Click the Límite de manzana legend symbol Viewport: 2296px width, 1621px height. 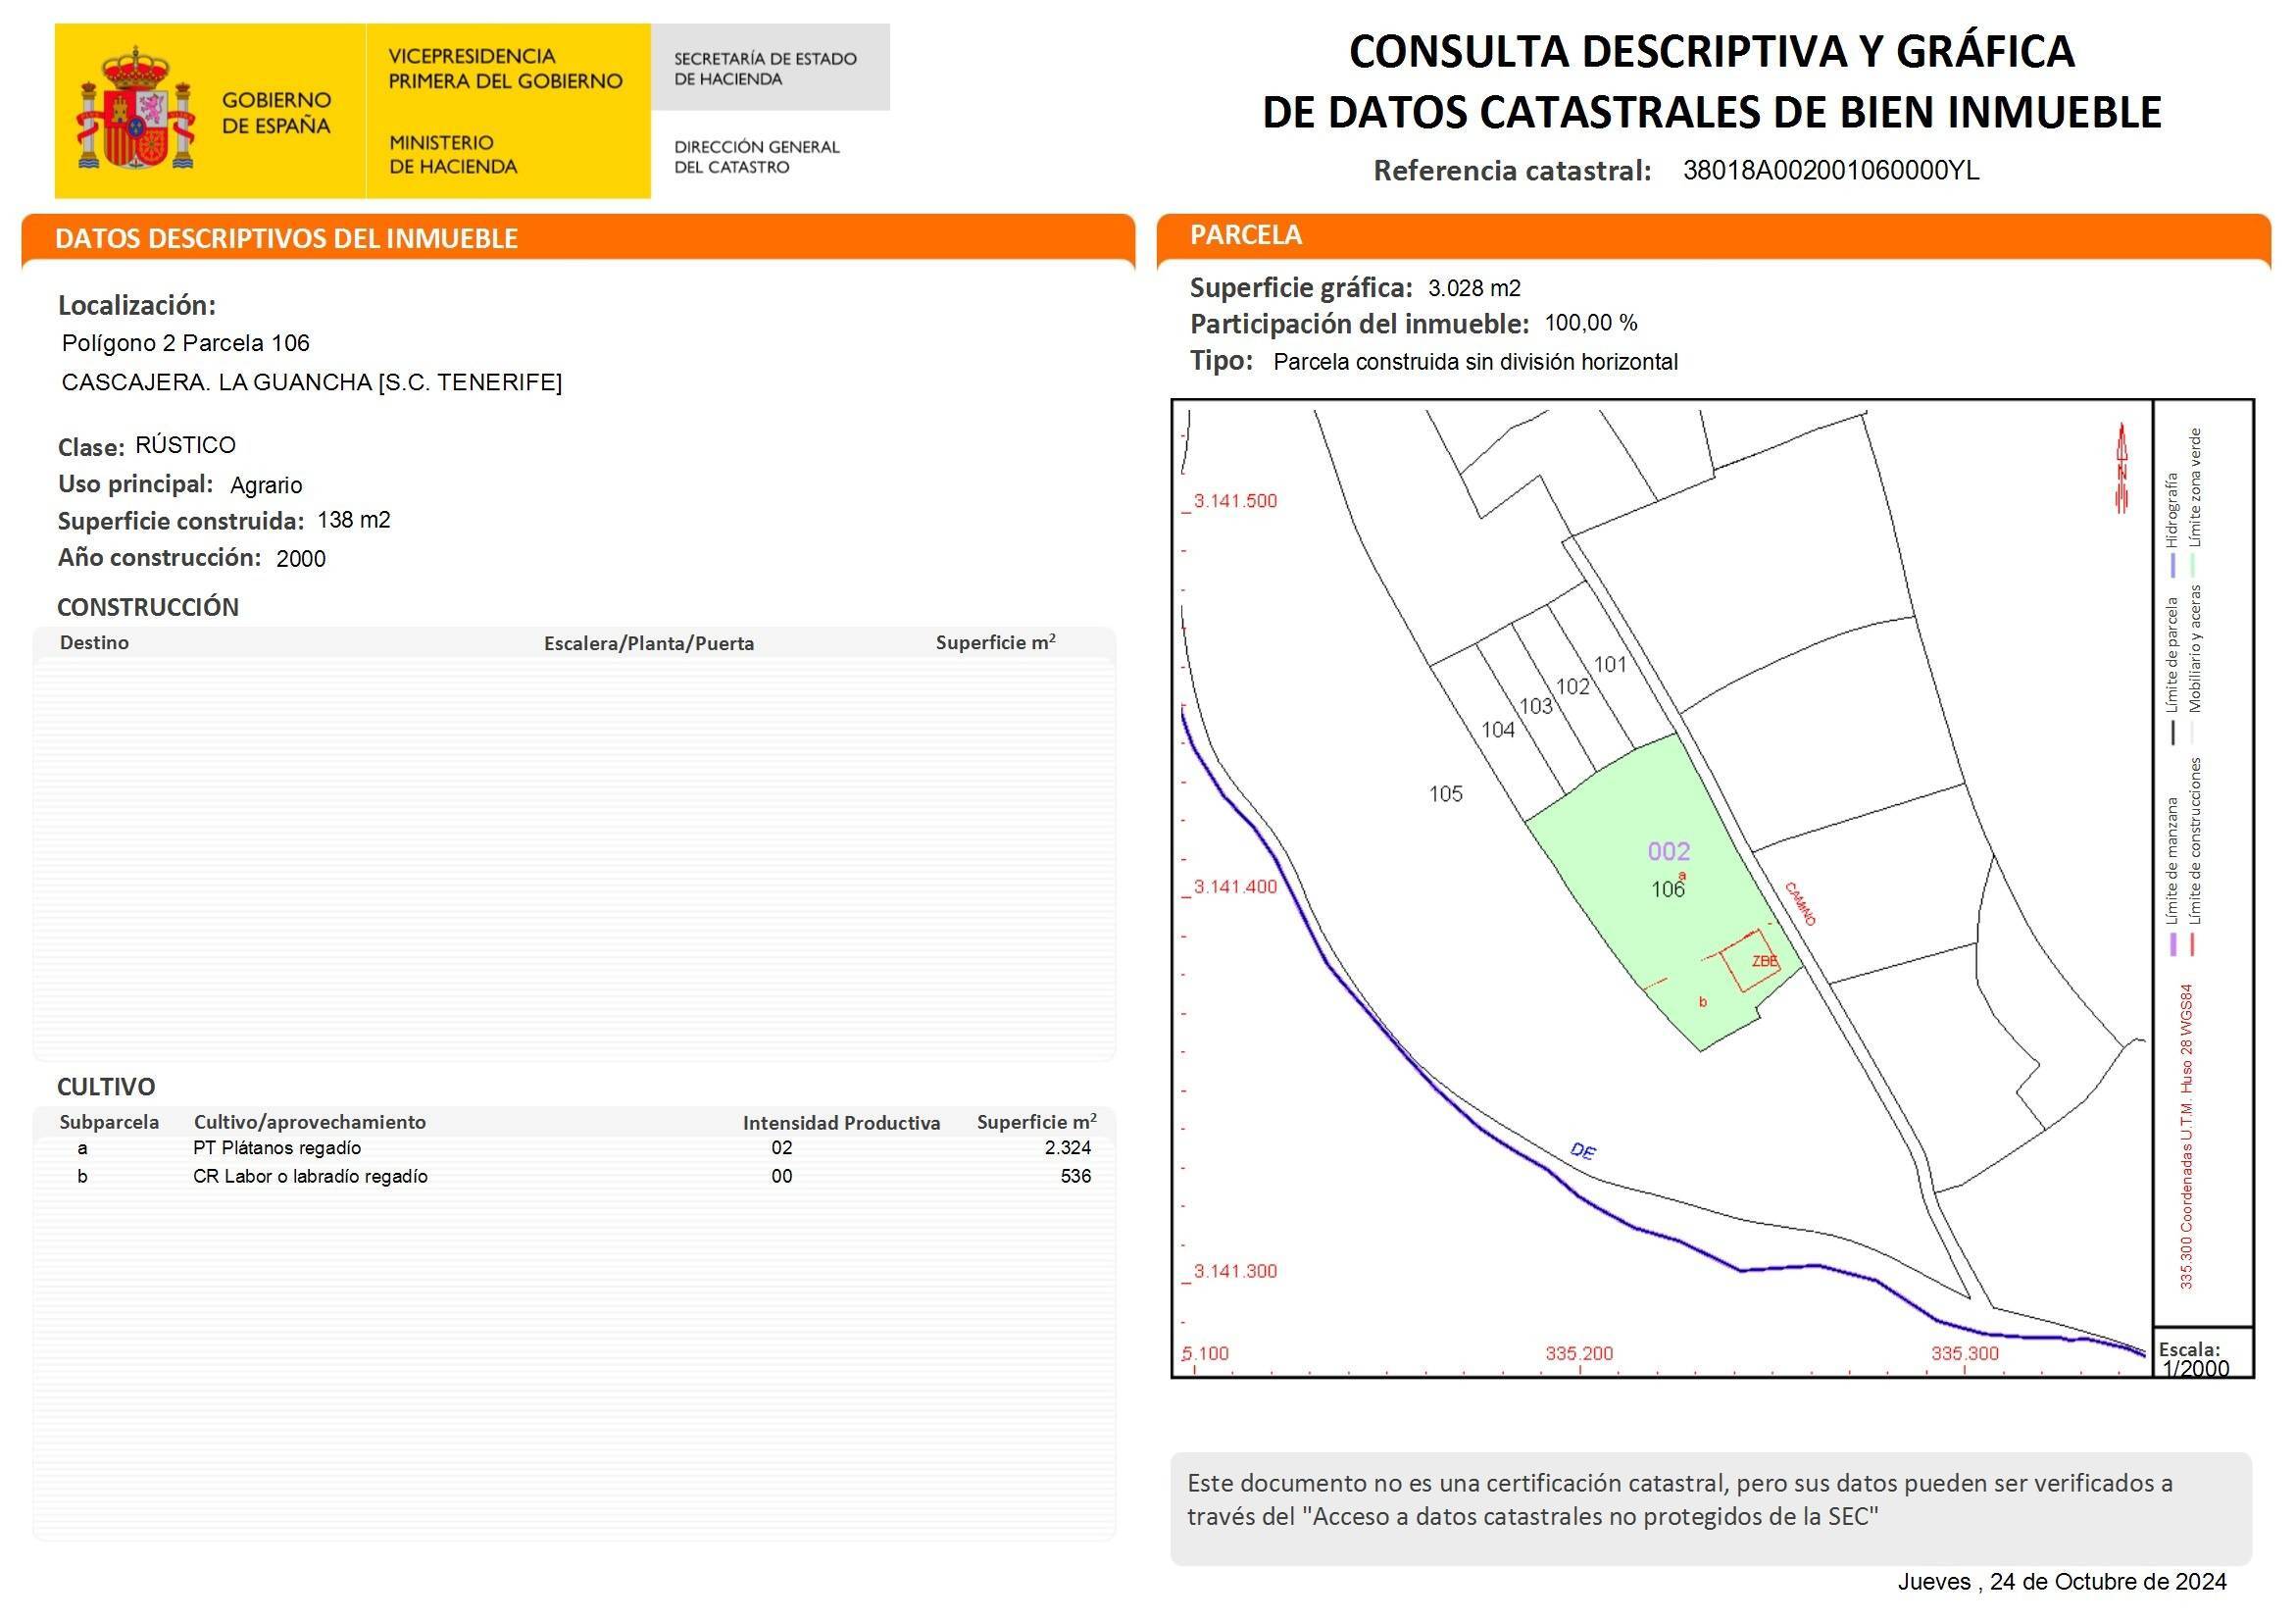pyautogui.click(x=2173, y=945)
